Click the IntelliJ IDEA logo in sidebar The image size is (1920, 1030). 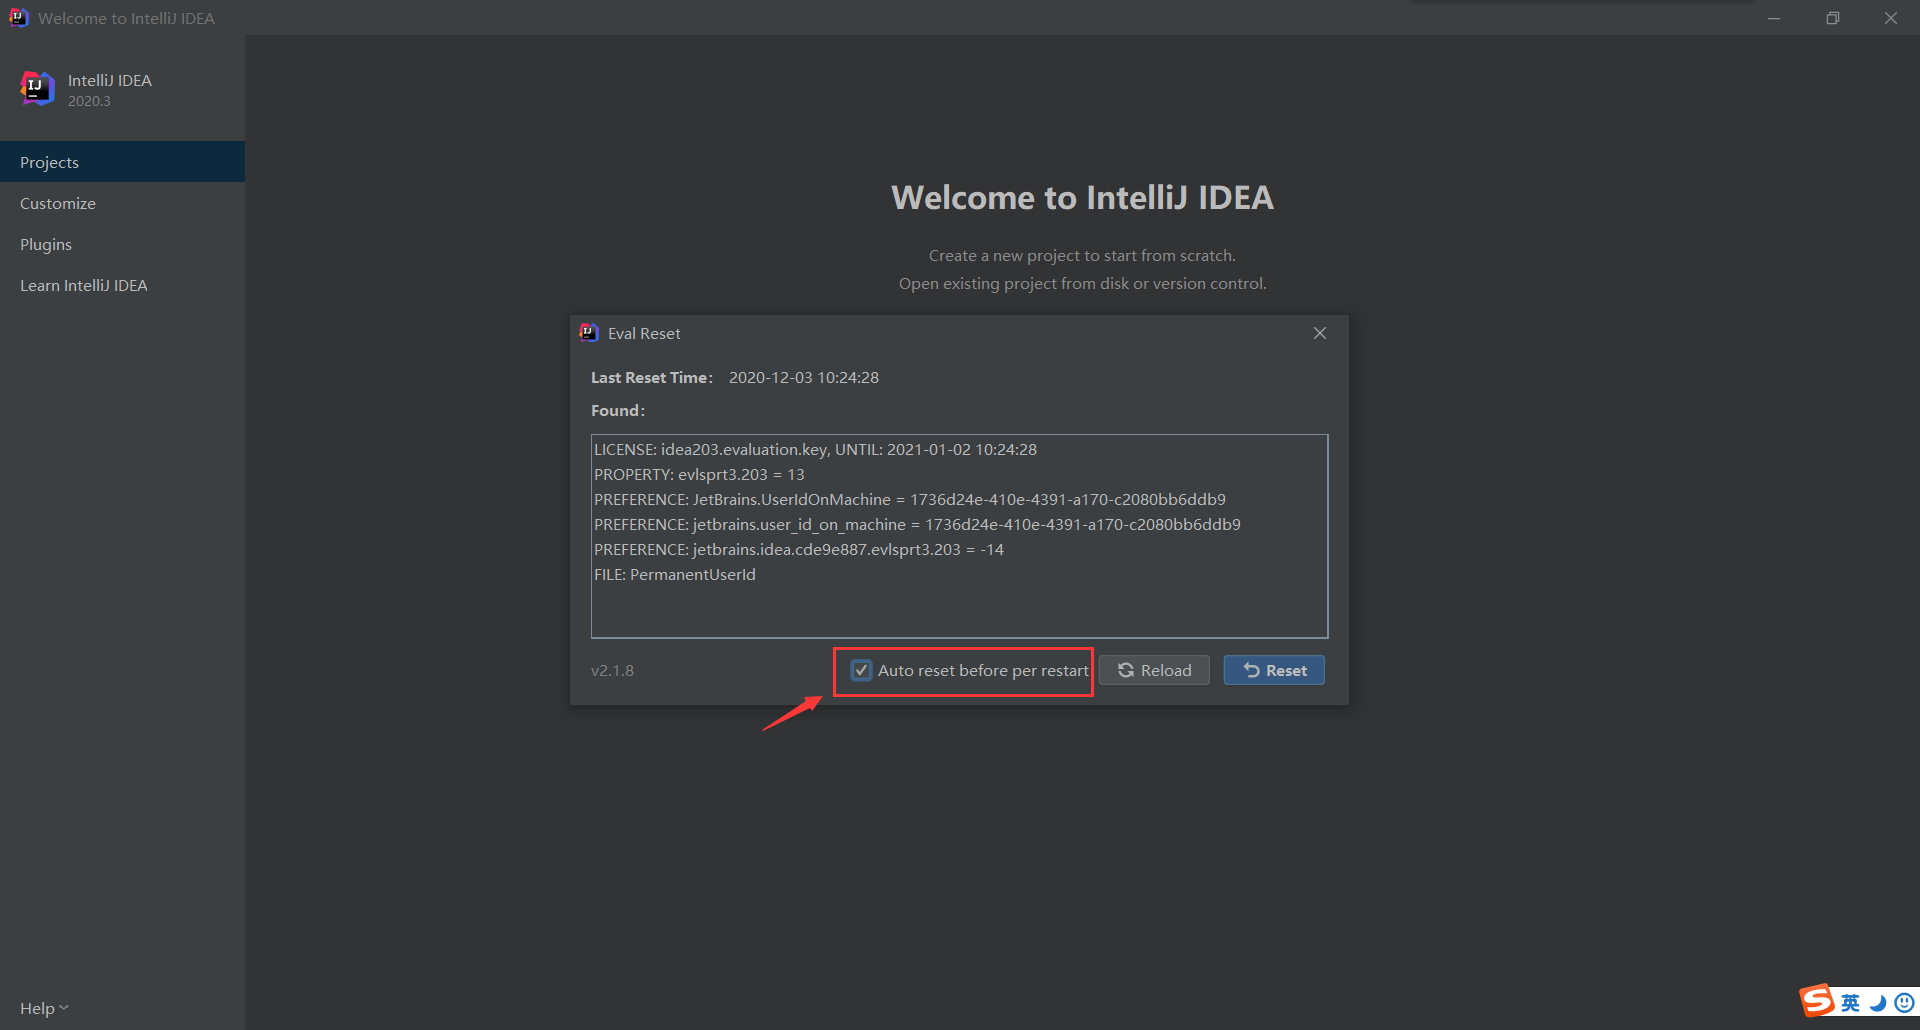(37, 89)
